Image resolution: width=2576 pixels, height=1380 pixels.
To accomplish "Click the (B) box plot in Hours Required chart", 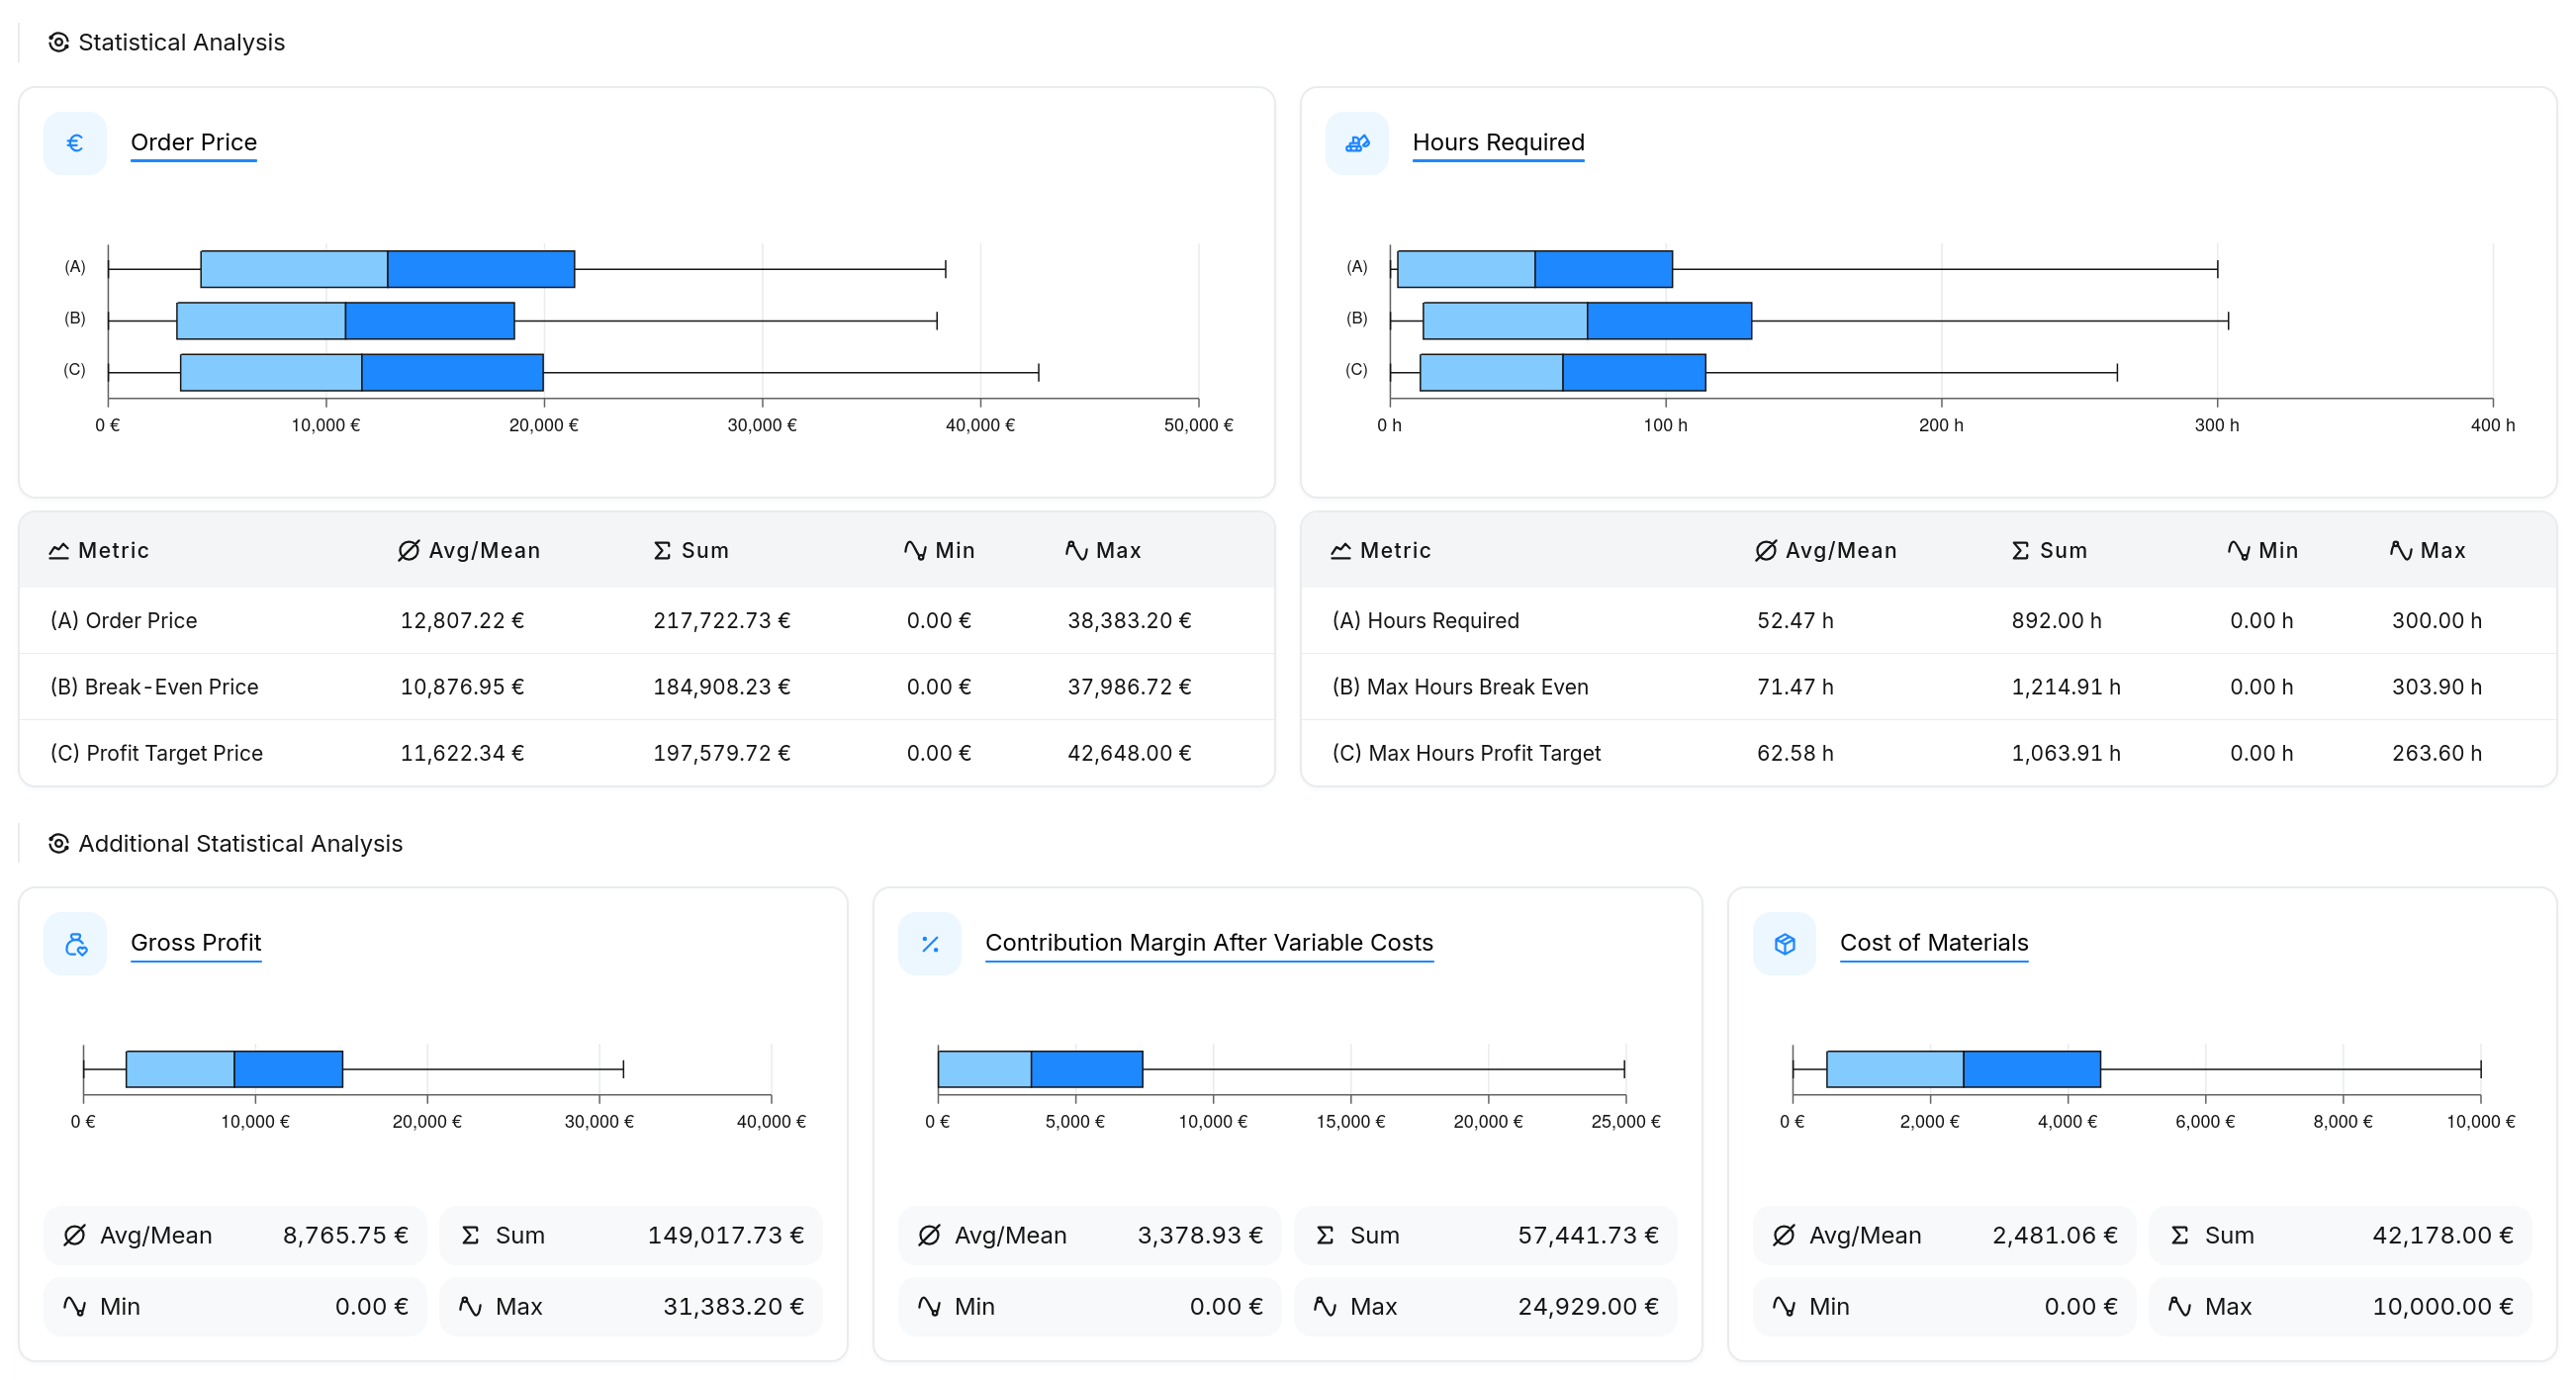I will coord(1587,321).
